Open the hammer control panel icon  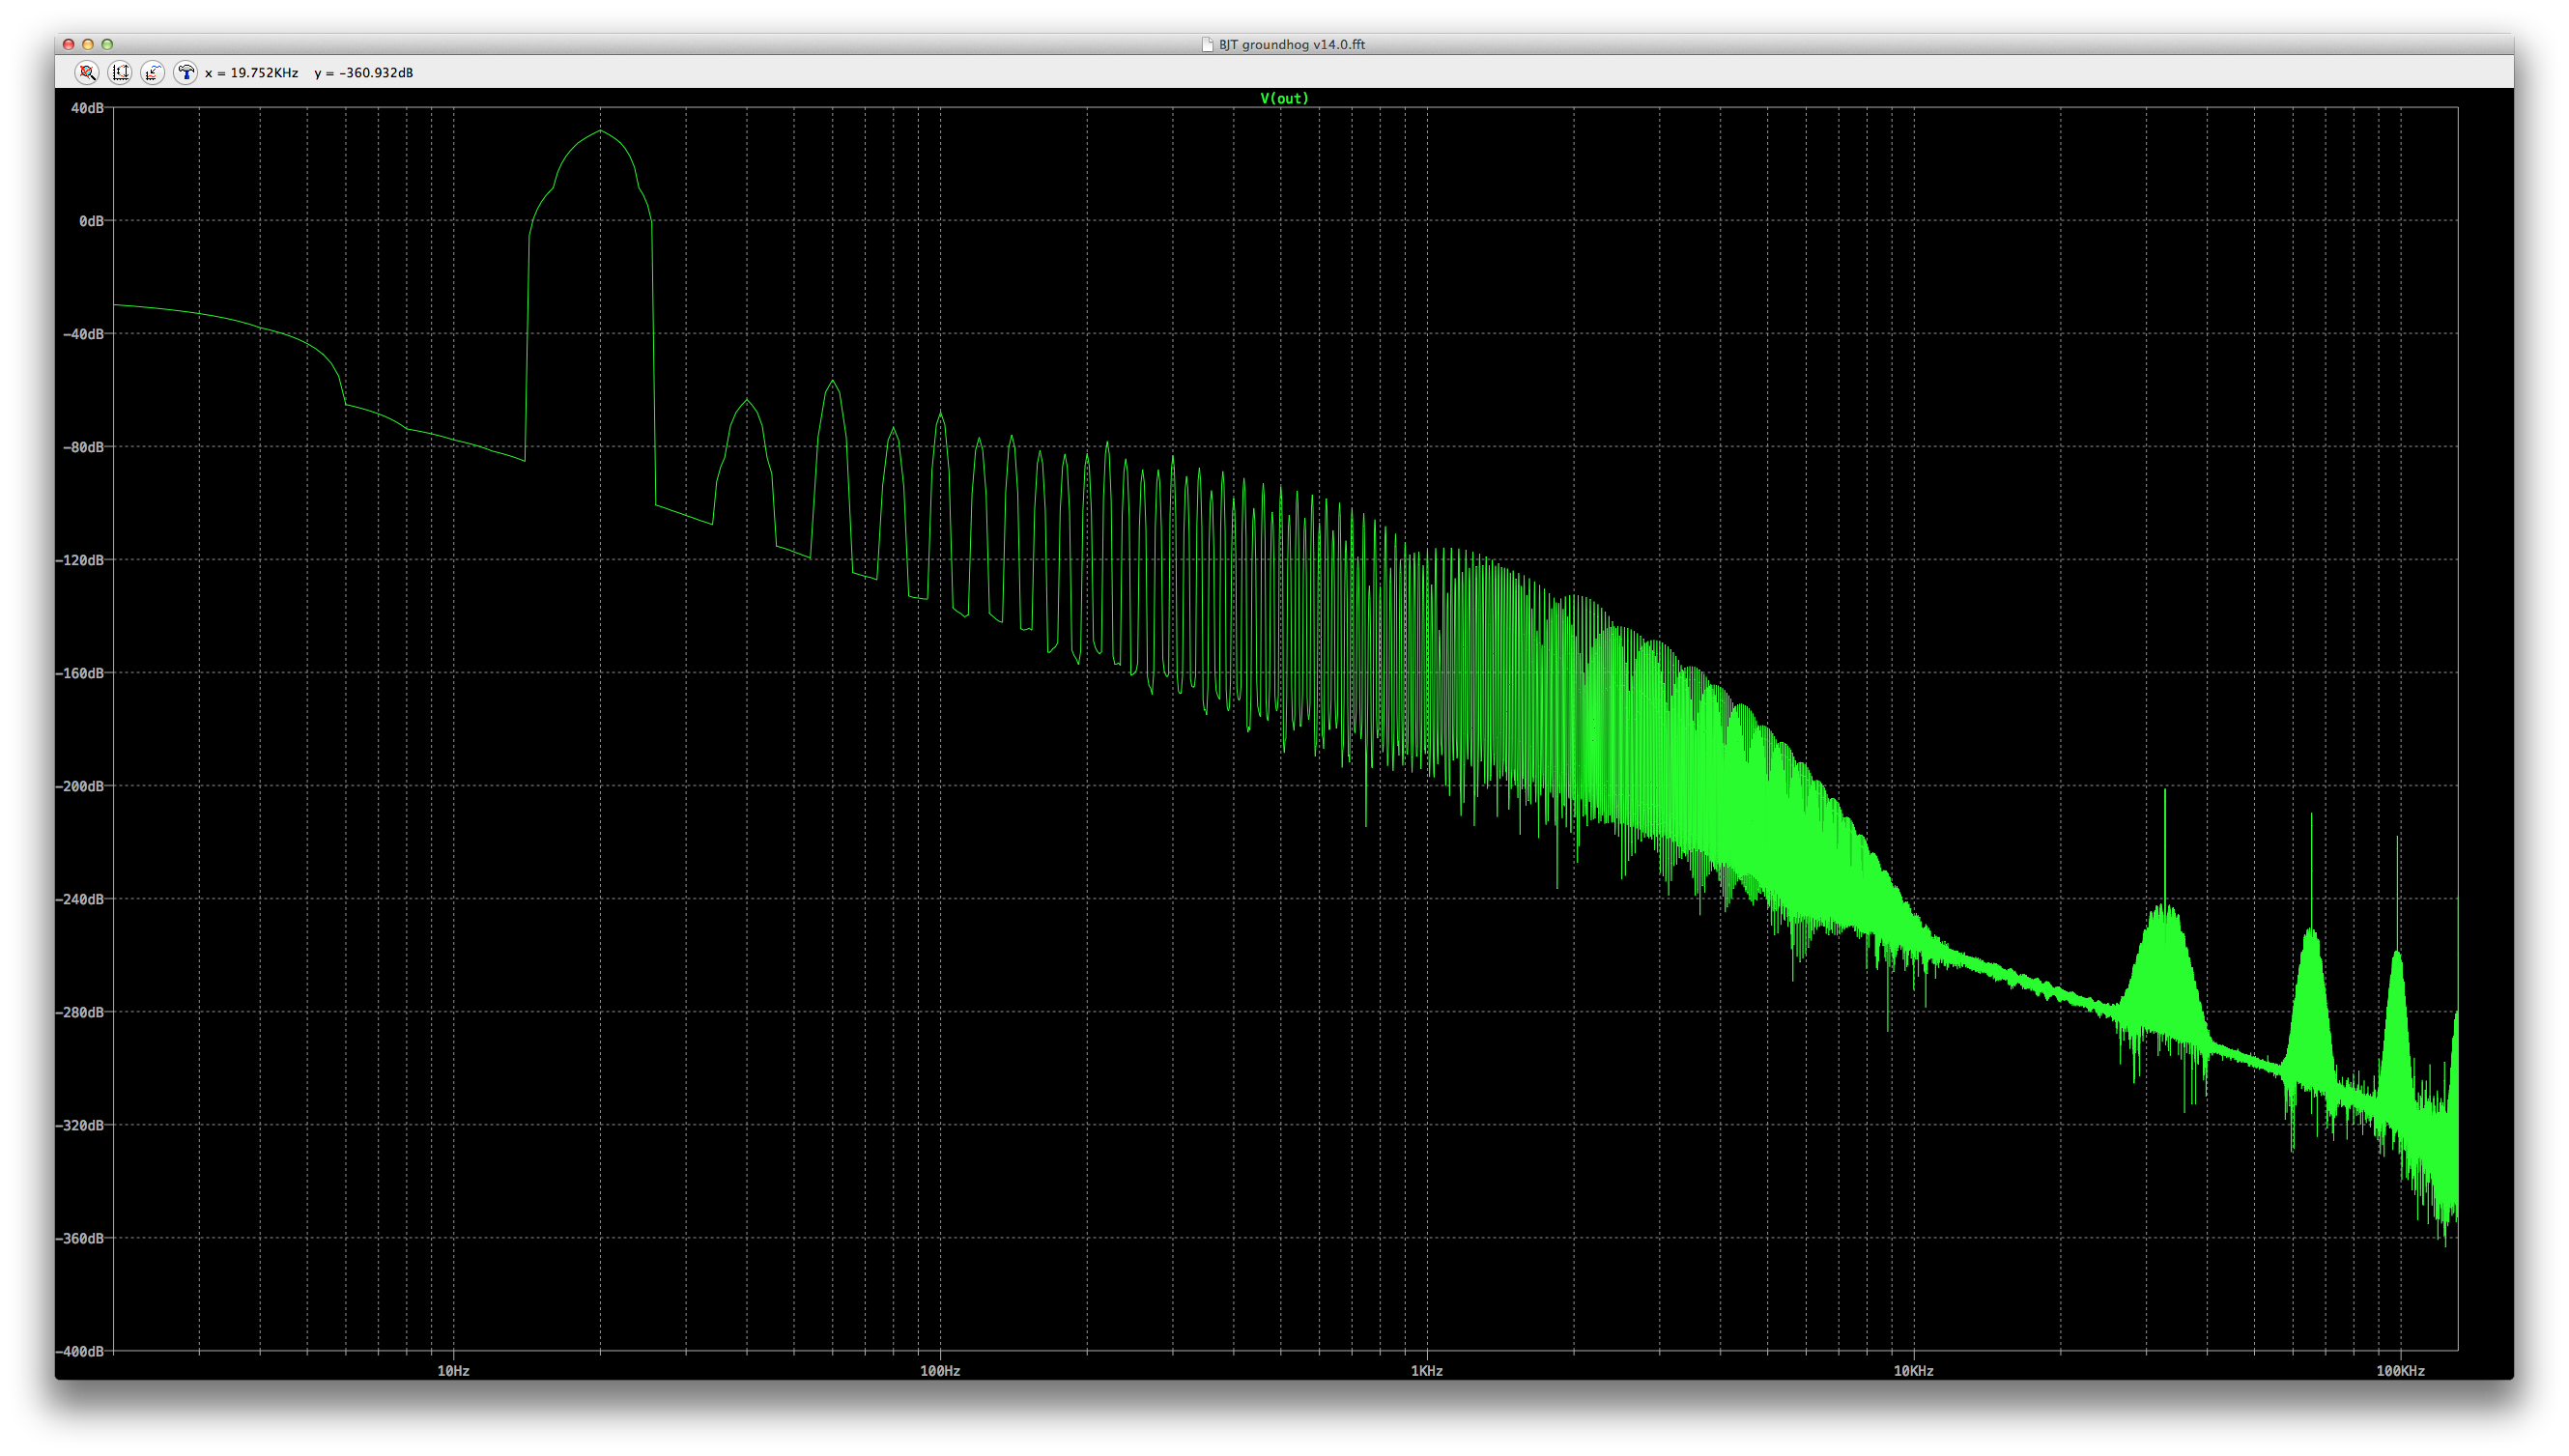pyautogui.click(x=186, y=72)
